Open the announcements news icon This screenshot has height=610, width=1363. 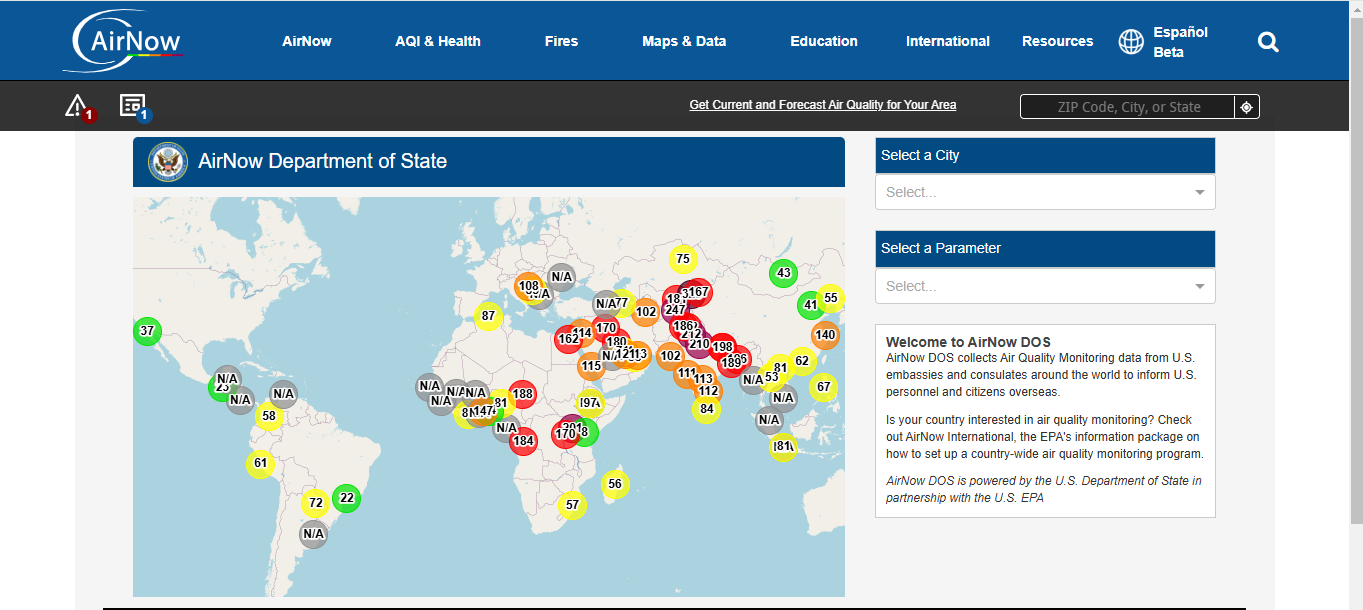(x=134, y=106)
